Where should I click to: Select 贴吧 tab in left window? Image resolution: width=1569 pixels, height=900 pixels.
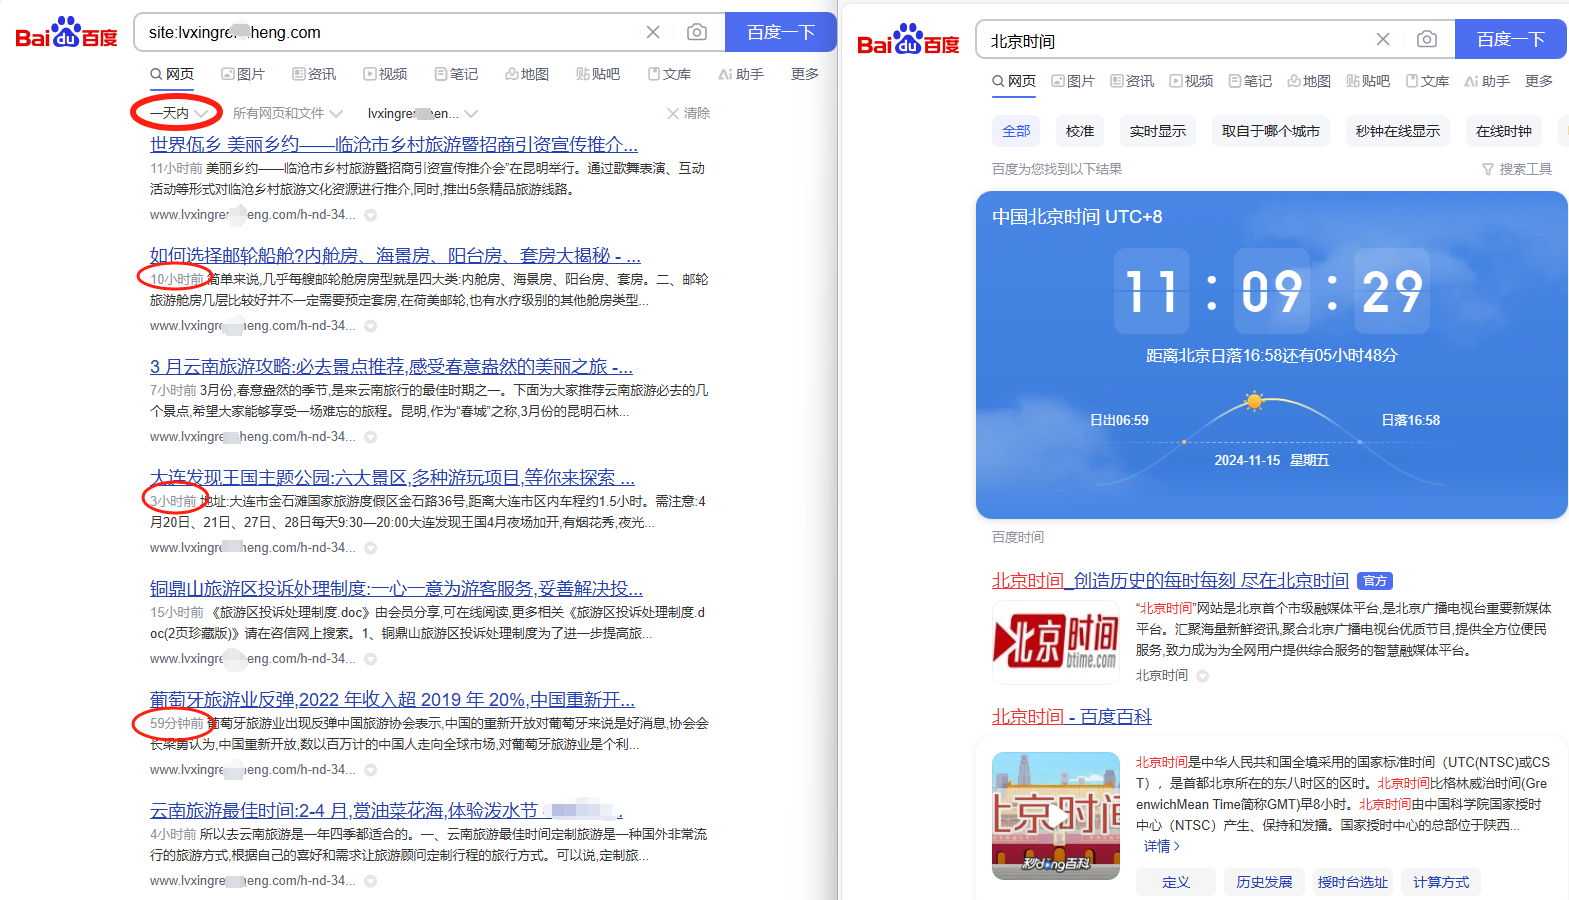(598, 74)
